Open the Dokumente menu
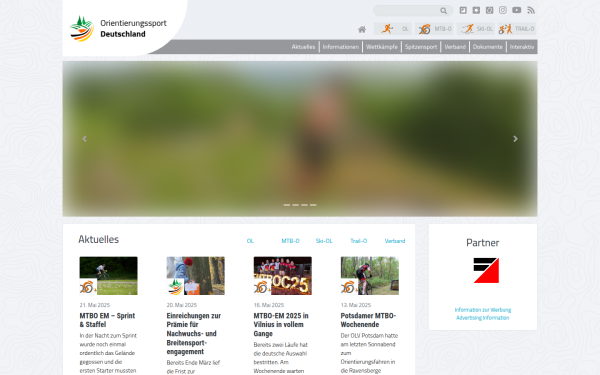 pos(488,47)
